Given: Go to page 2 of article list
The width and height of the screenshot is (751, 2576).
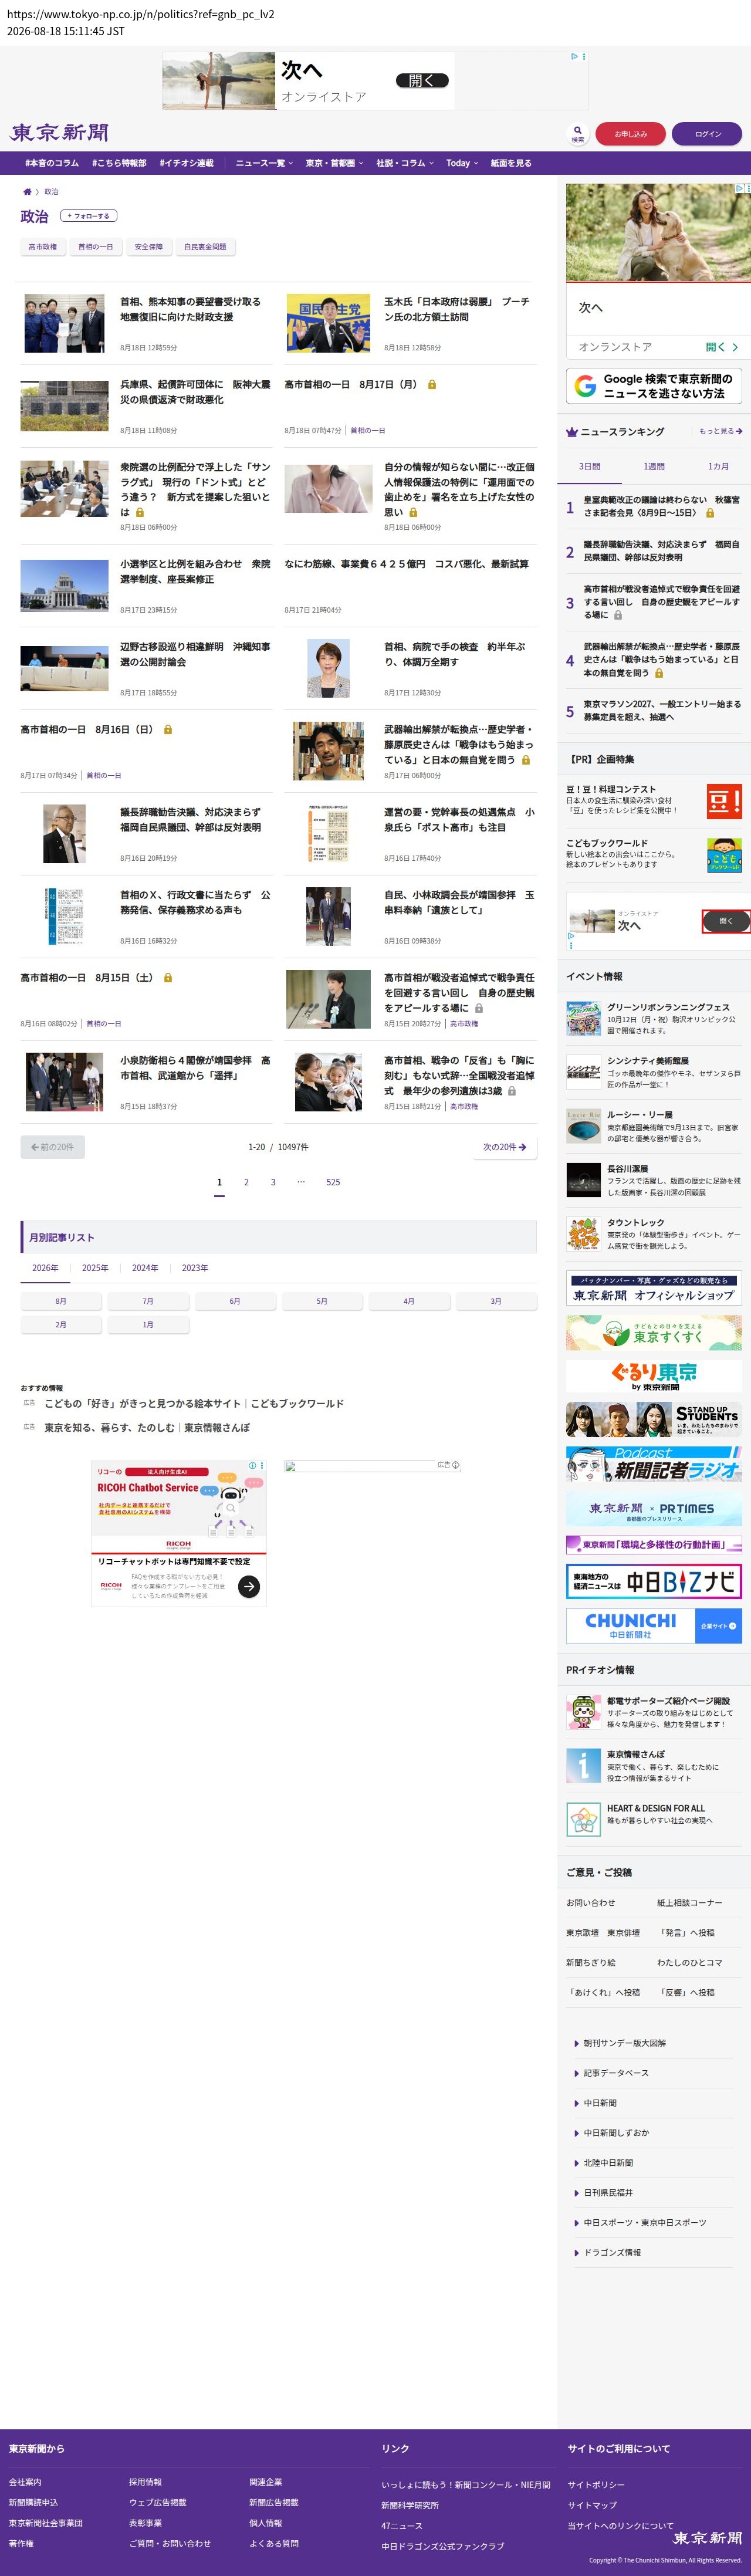Looking at the screenshot, I should (x=246, y=1182).
